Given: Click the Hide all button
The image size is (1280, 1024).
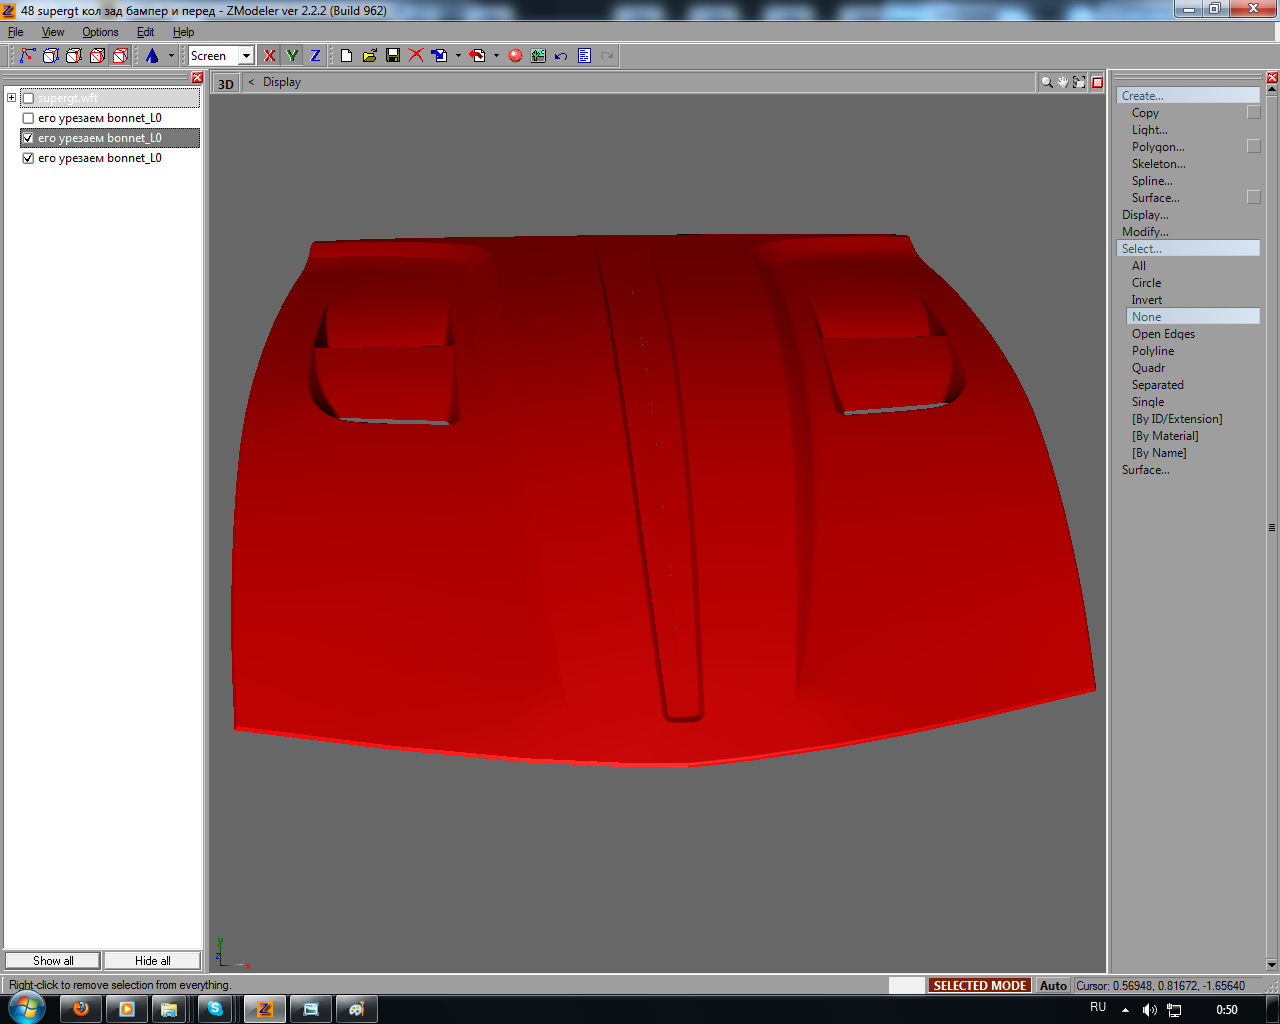Looking at the screenshot, I should (x=152, y=960).
